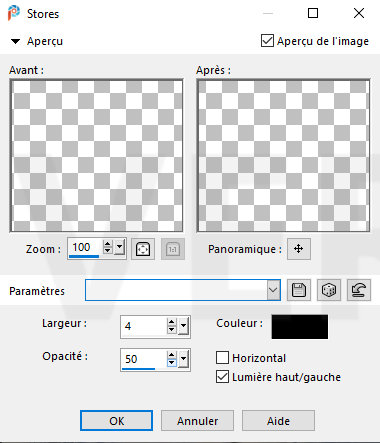Click the Panoramique pan arrows icon
380x443 pixels.
(299, 249)
